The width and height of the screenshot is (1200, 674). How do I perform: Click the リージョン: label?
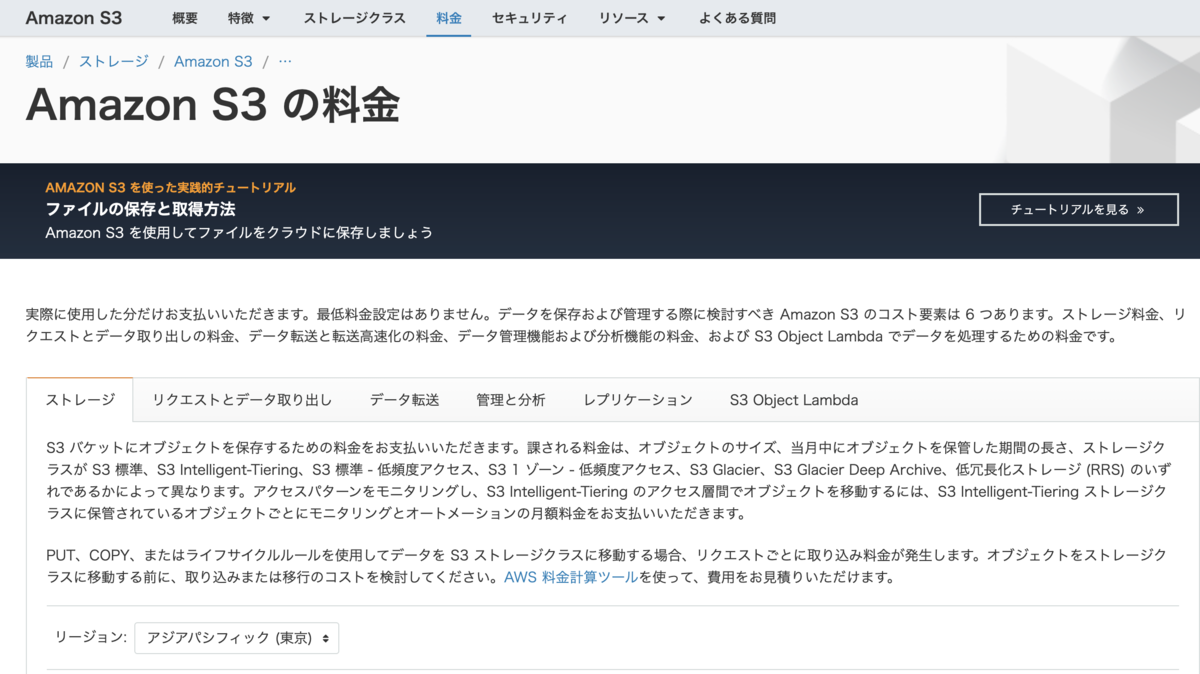click(91, 637)
